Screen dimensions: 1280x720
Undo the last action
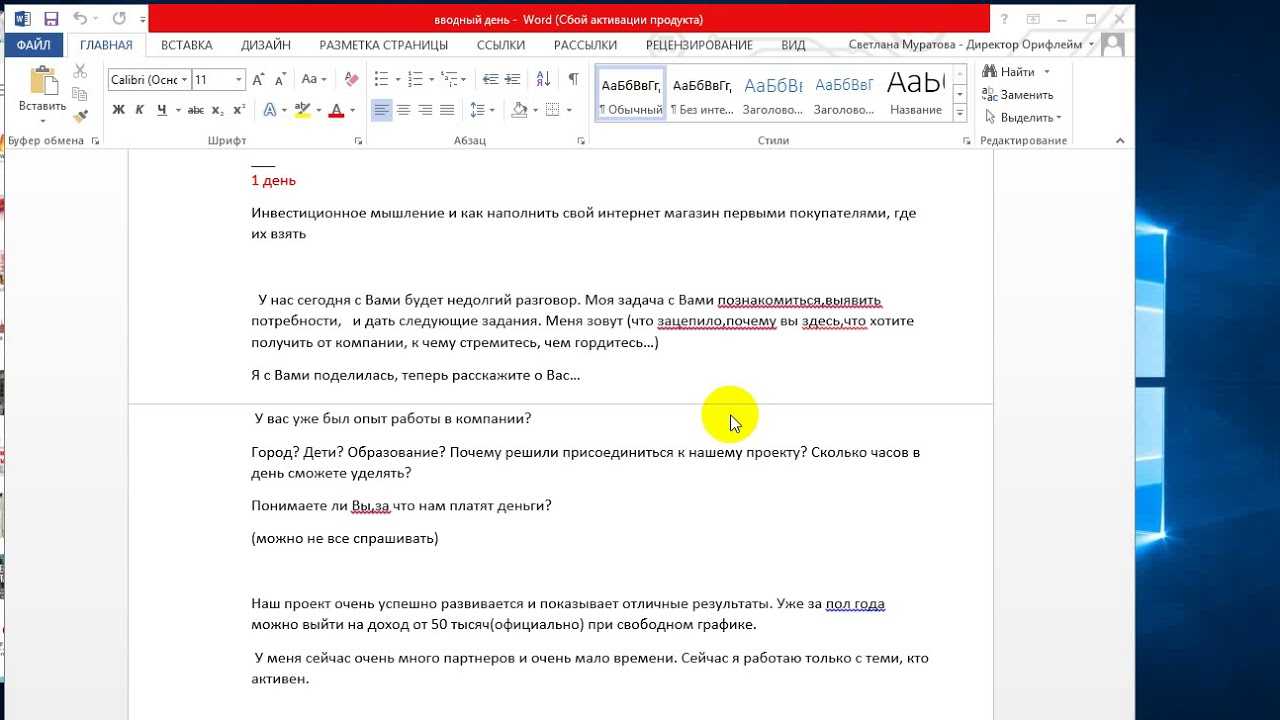coord(81,19)
